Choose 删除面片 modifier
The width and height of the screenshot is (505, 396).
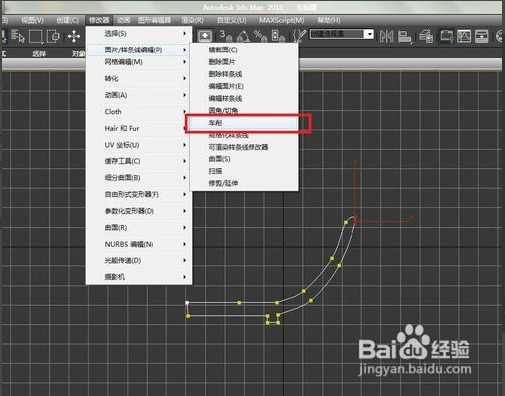coord(244,62)
